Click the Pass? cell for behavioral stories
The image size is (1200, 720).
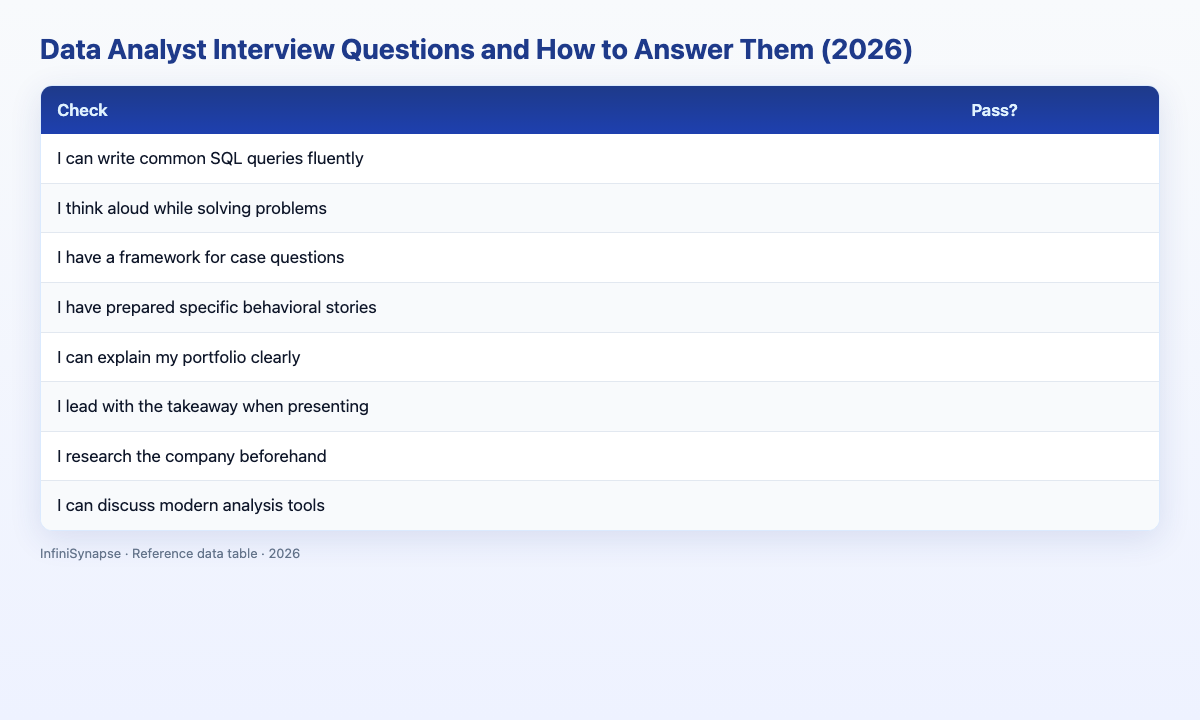coord(1057,307)
